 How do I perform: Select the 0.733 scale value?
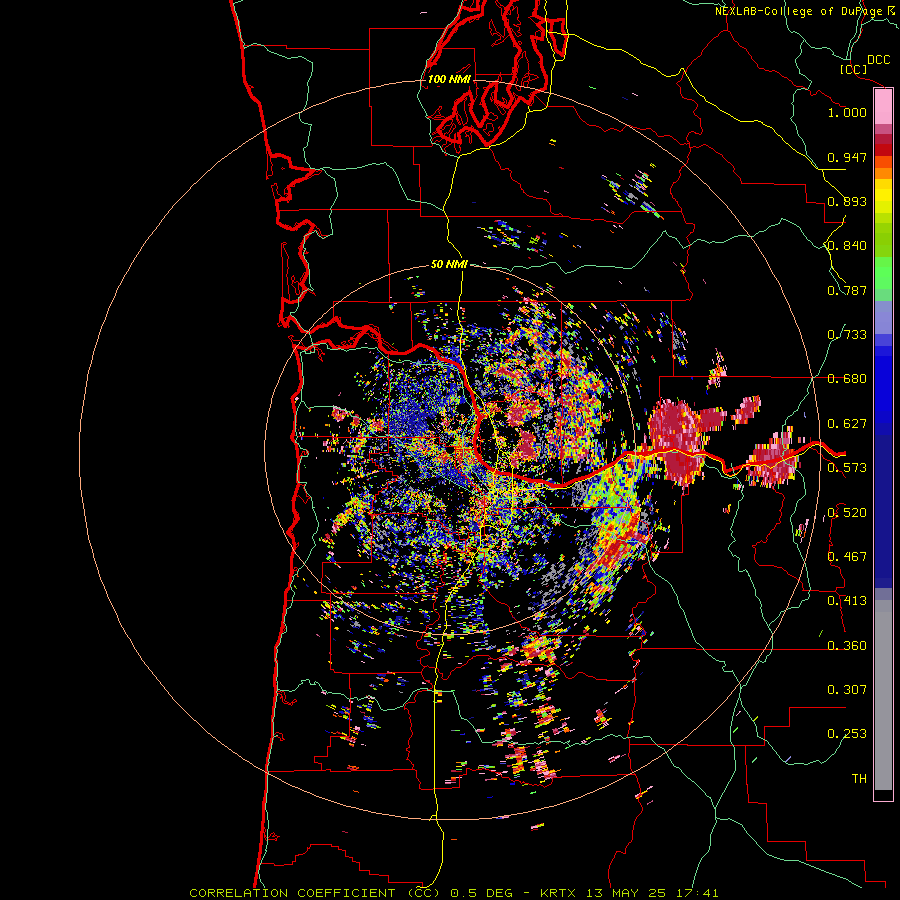pyautogui.click(x=847, y=335)
